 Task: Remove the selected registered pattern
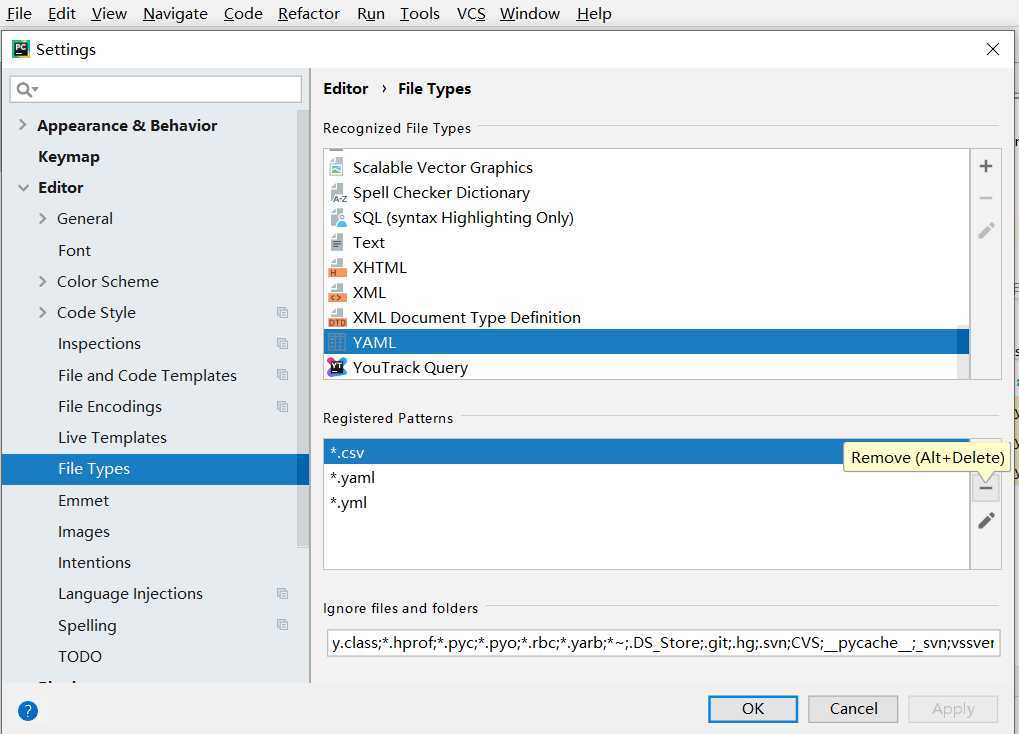coord(986,488)
